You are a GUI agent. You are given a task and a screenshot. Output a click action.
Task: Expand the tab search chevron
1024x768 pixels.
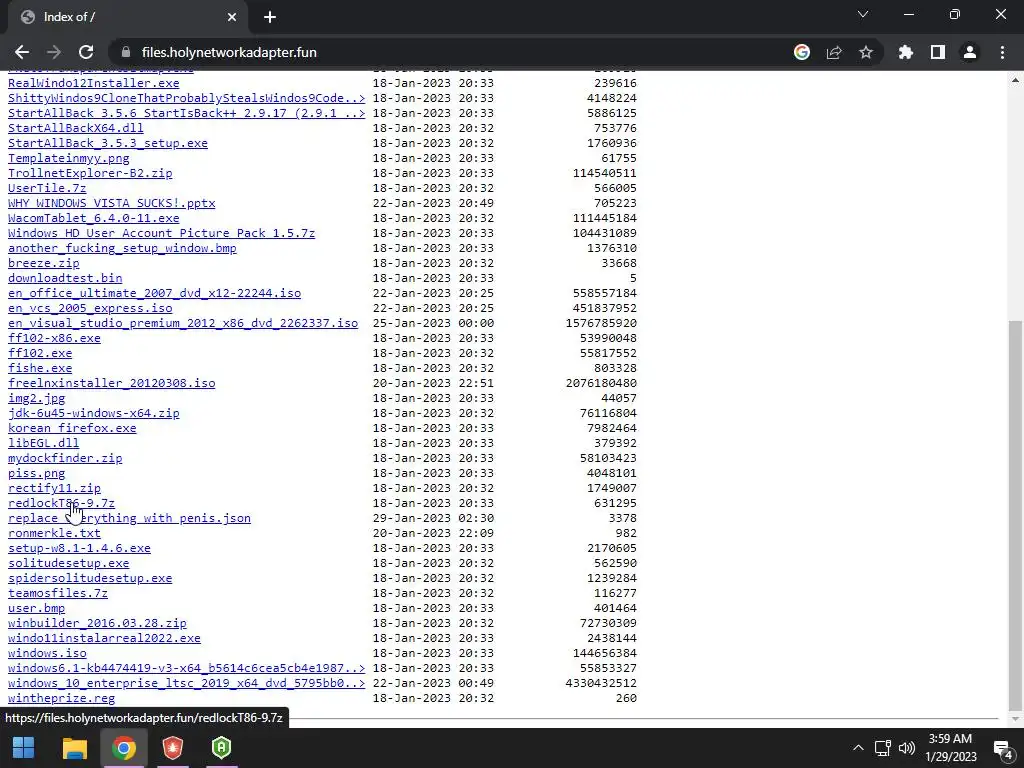[x=863, y=14]
